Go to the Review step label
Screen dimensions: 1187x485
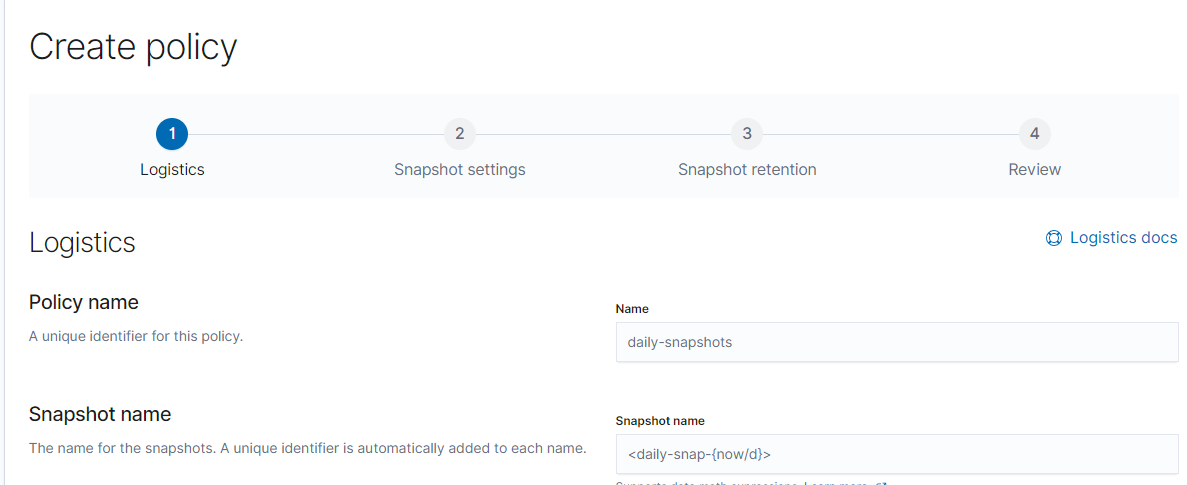coord(1035,169)
